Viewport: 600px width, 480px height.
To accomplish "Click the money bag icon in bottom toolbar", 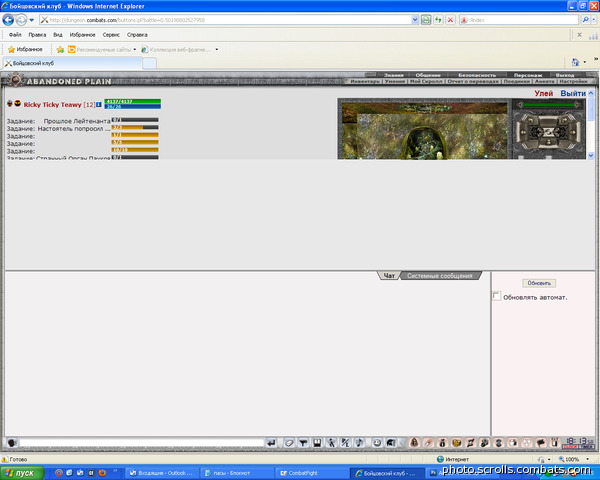I will click(442, 443).
